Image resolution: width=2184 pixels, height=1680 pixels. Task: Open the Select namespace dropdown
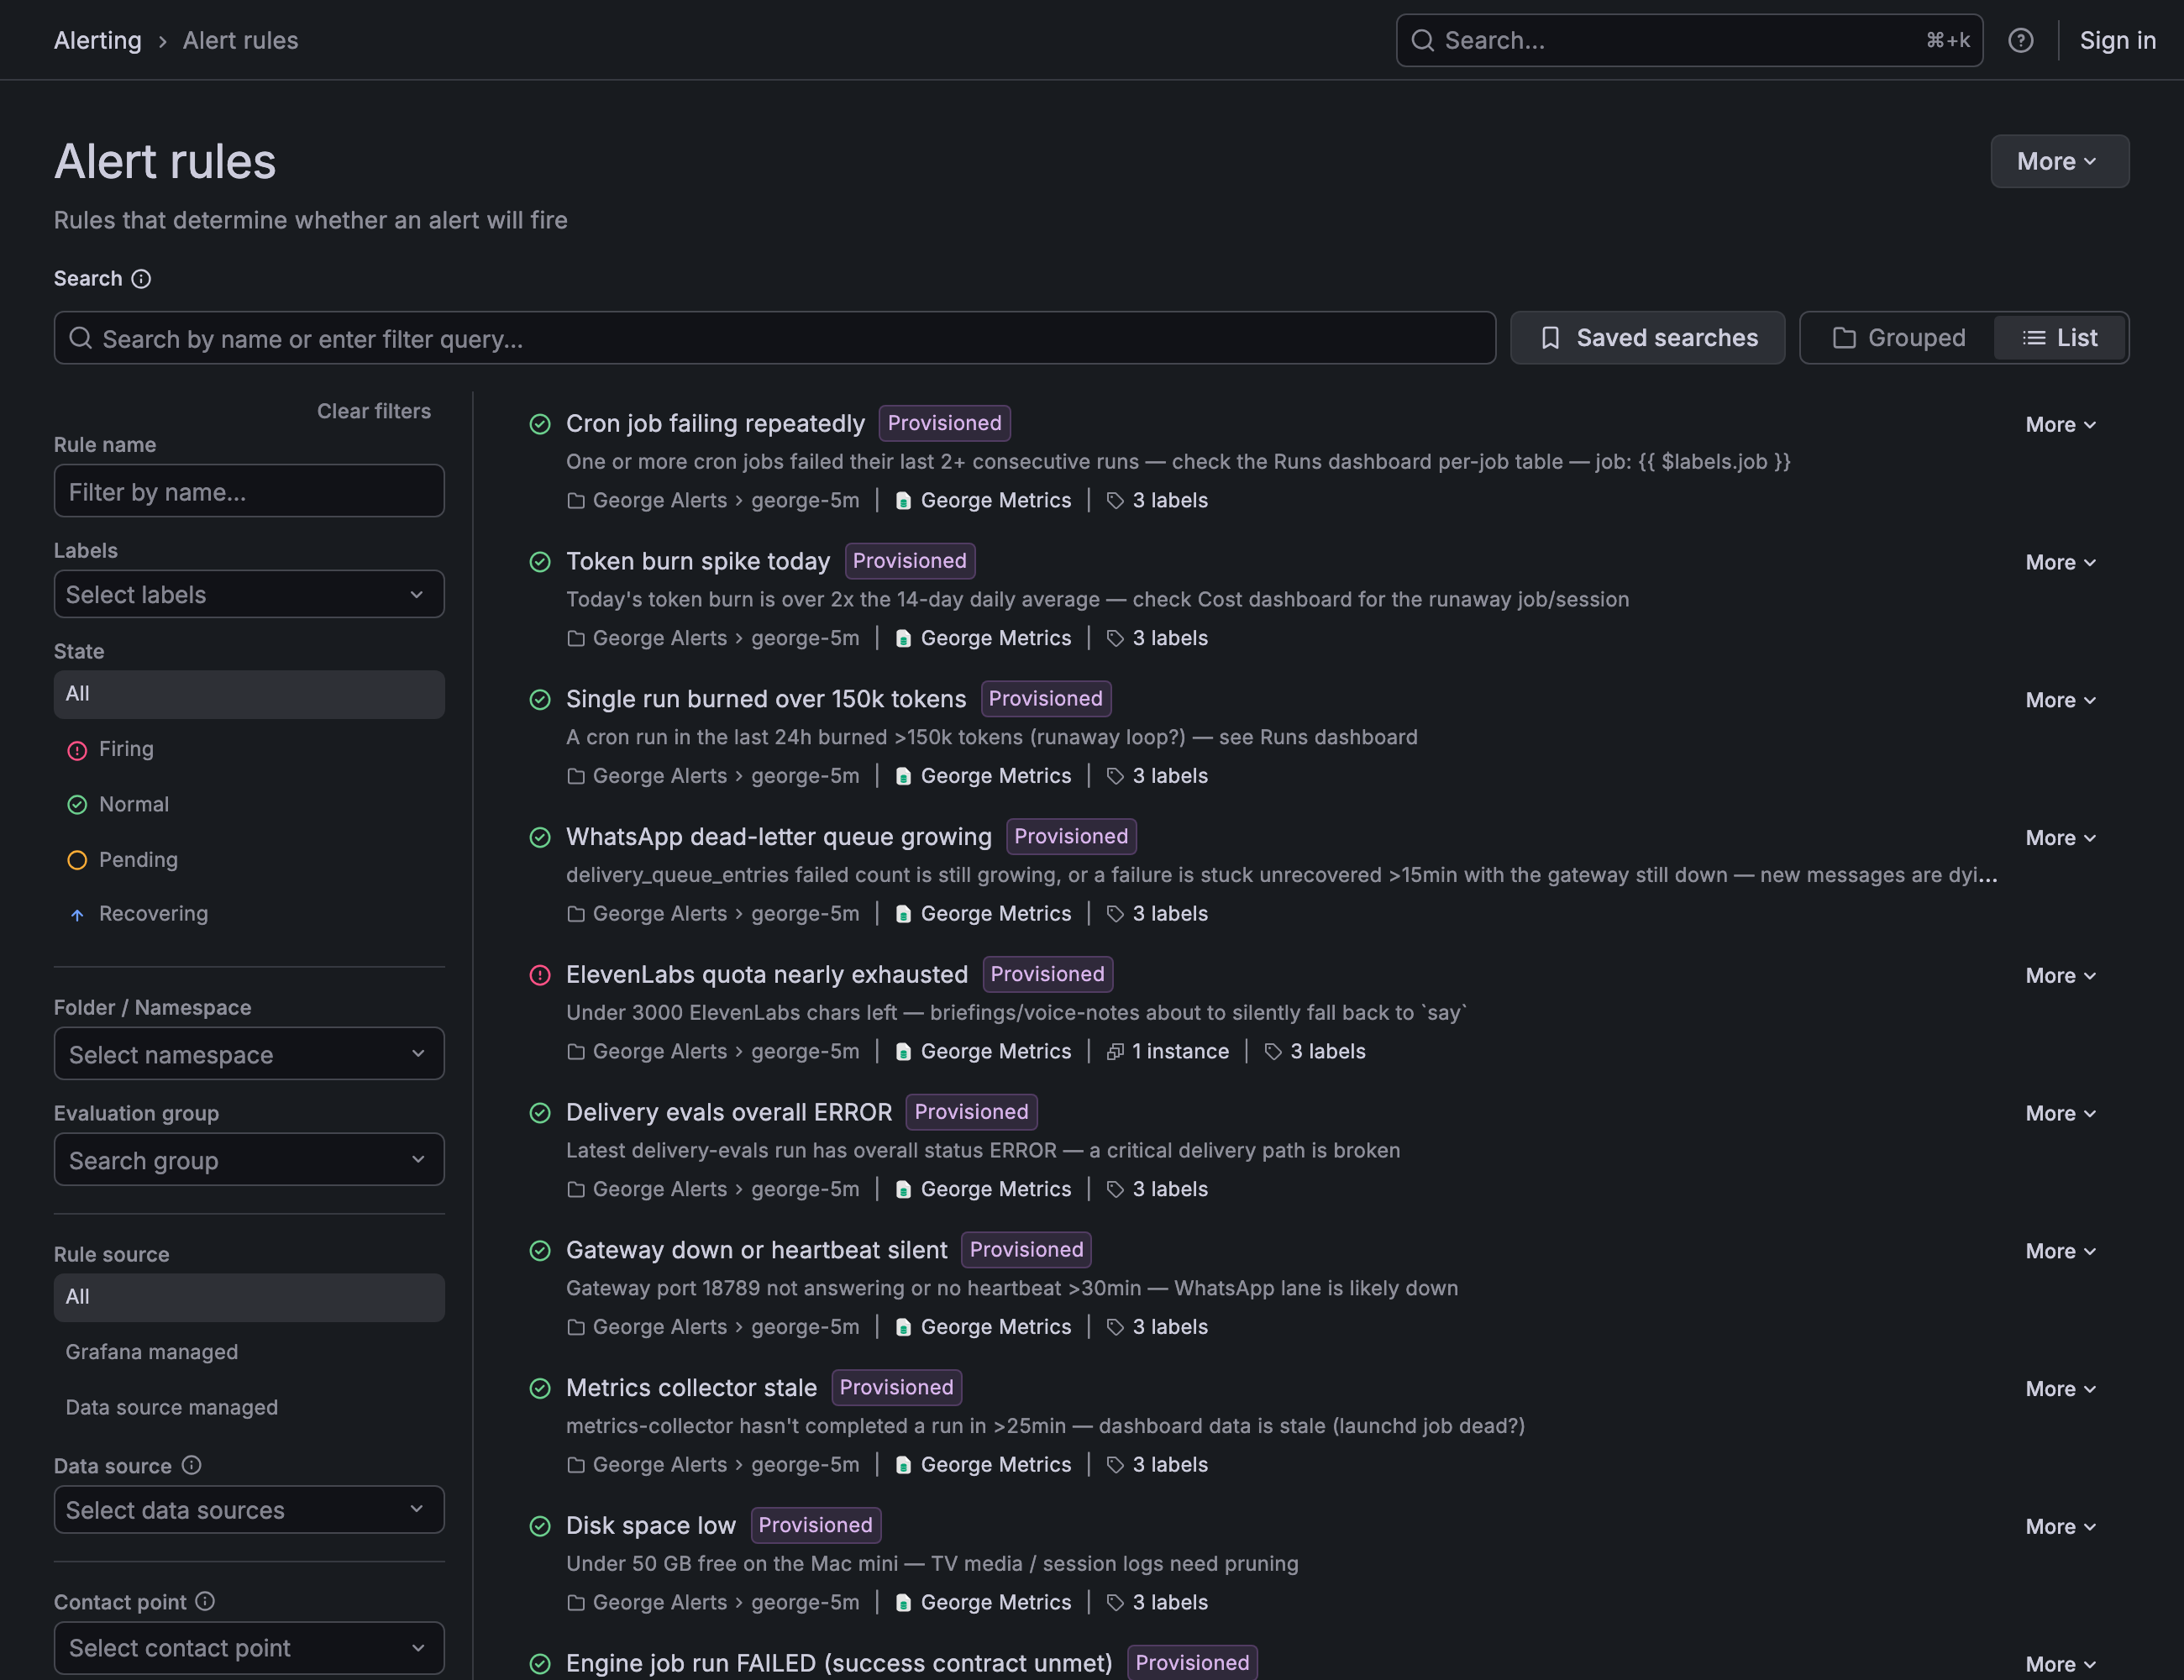click(x=249, y=1054)
